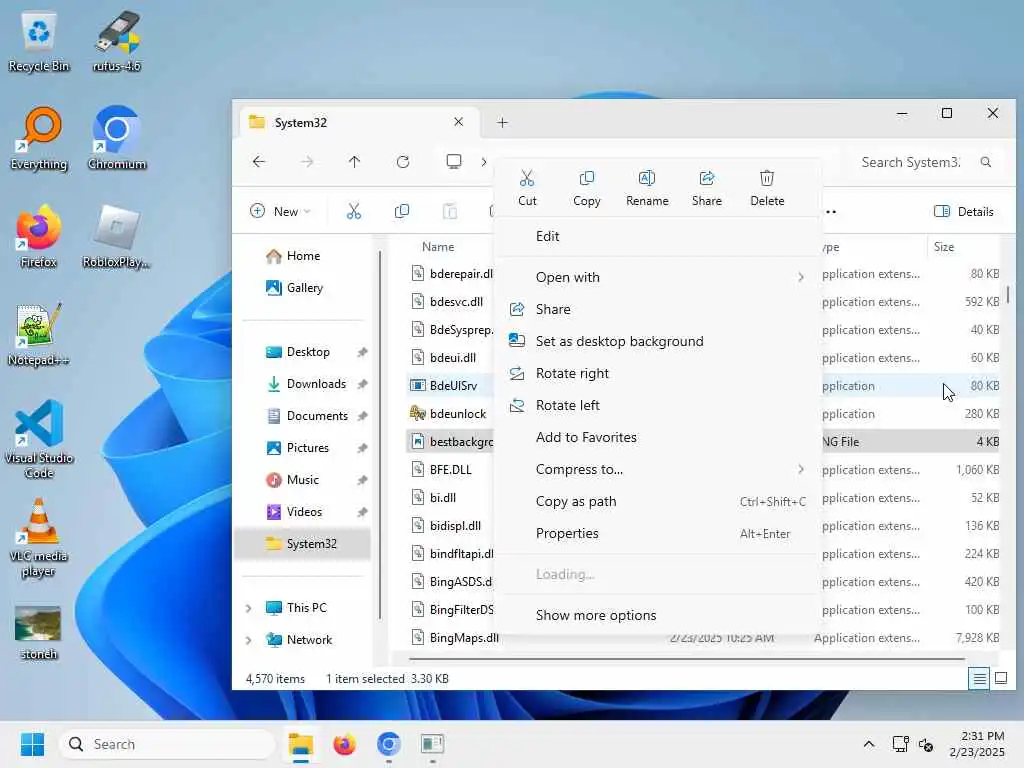Viewport: 1024px width, 768px height.
Task: Open the New dropdown menu
Action: (280, 211)
